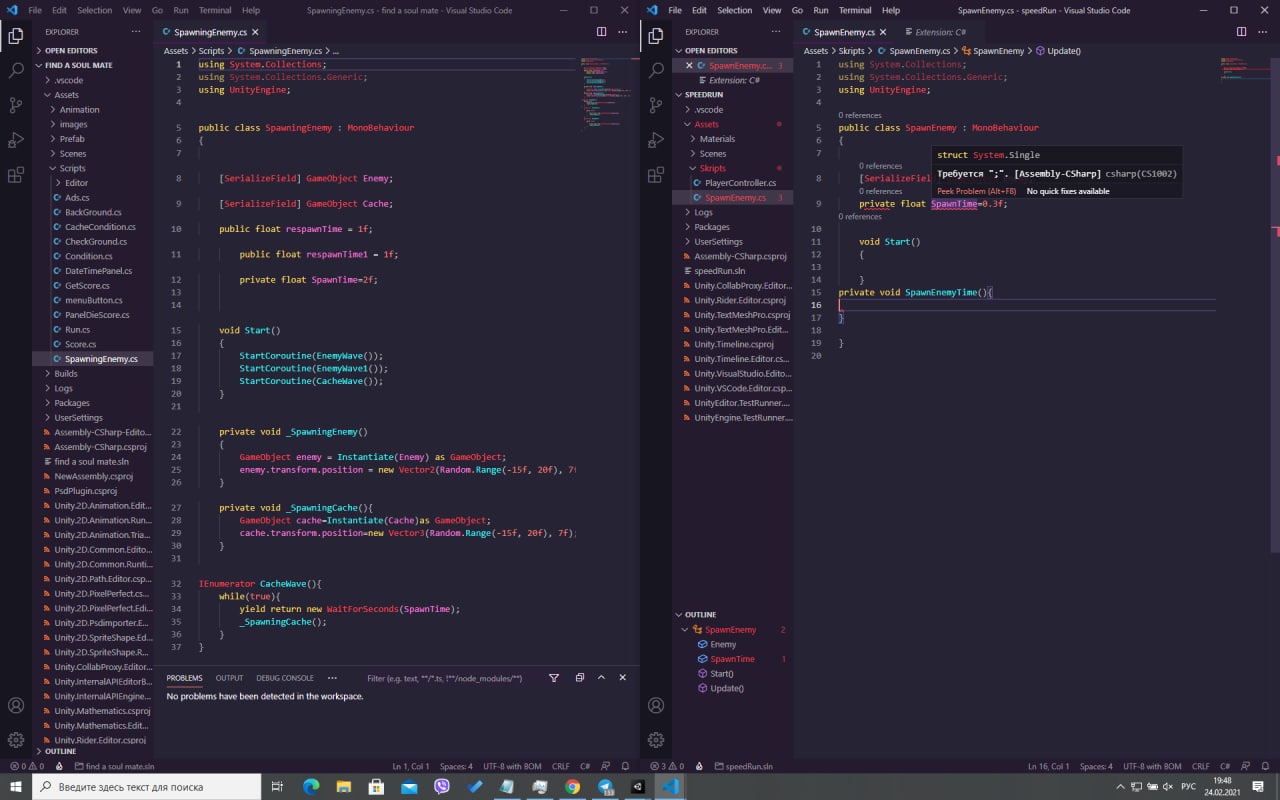This screenshot has width=1280, height=800.
Task: Open the Telegram icon in the taskbar
Action: tap(605, 786)
